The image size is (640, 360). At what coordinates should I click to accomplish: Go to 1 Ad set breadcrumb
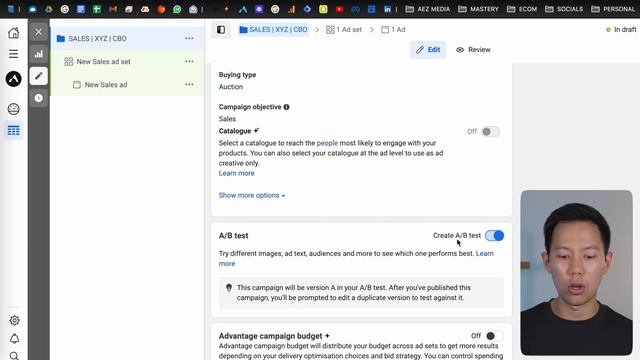click(x=344, y=29)
